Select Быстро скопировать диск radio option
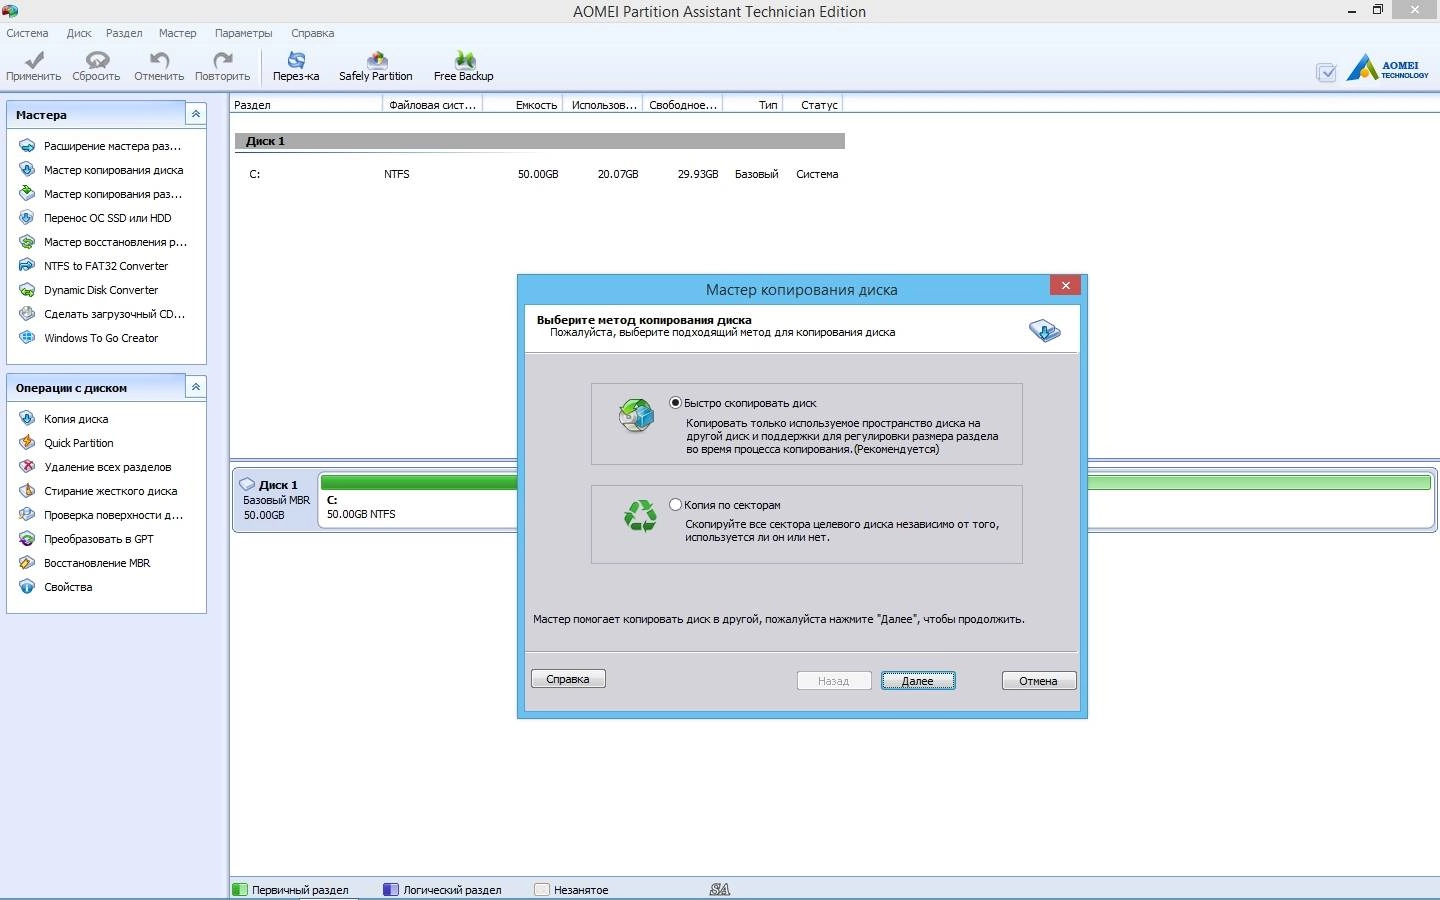The width and height of the screenshot is (1440, 900). coord(676,403)
